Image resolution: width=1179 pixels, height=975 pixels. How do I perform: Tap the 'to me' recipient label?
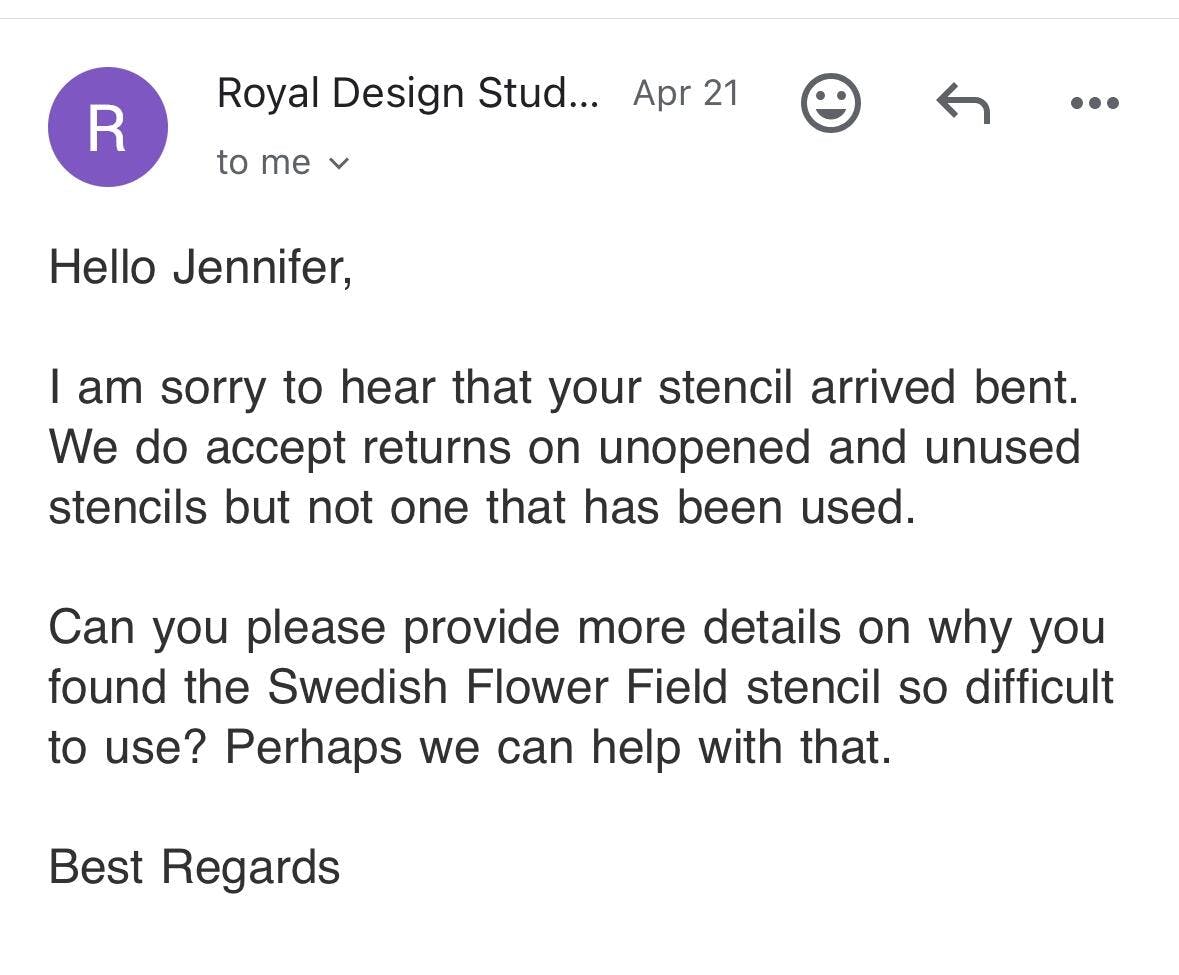pos(263,162)
